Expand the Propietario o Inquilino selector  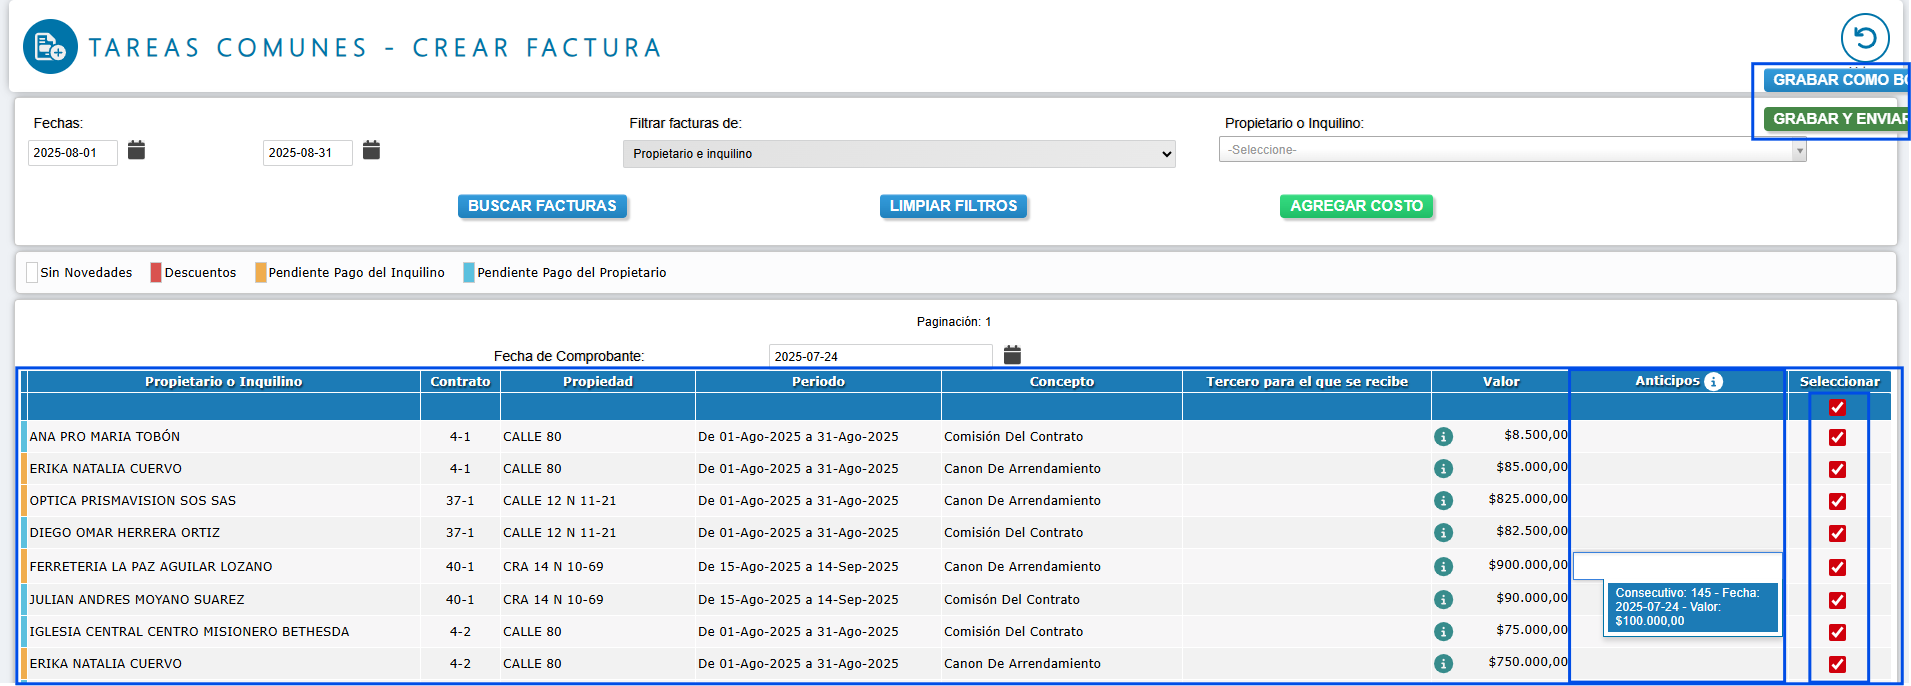[x=1511, y=150]
